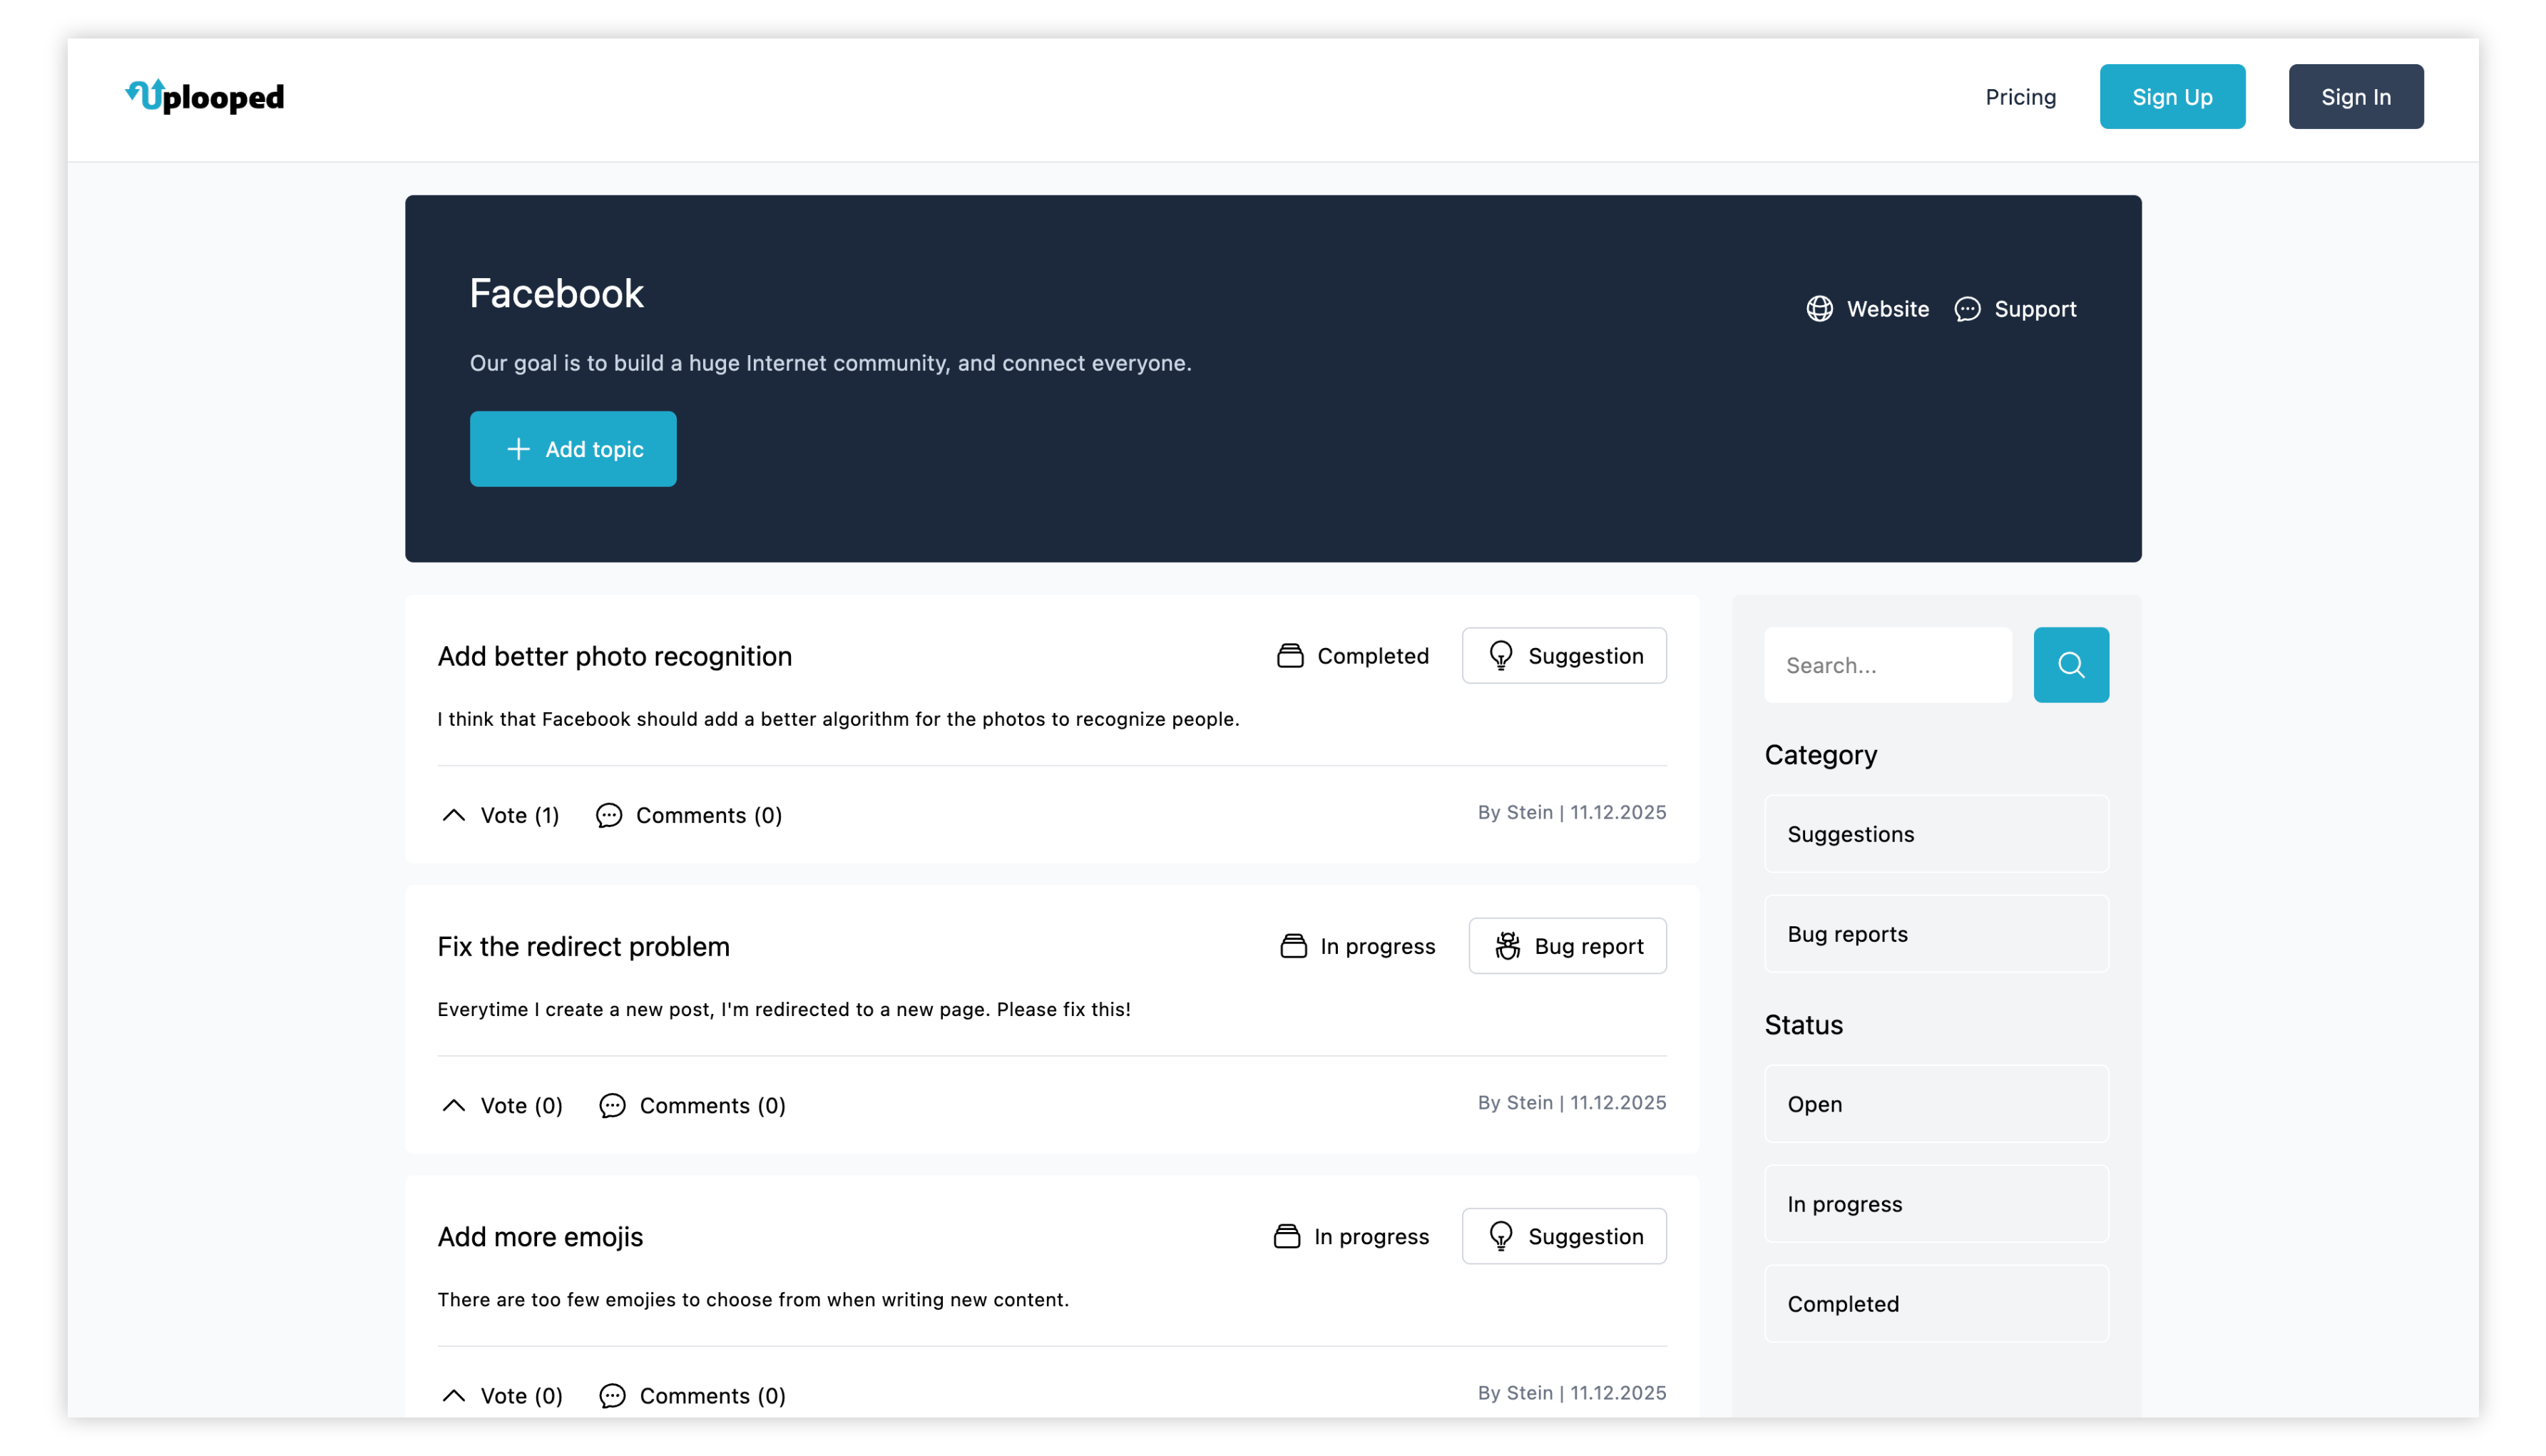Toggle the Open status filter
Screen dimensions: 2546x1456
click(x=1936, y=1104)
